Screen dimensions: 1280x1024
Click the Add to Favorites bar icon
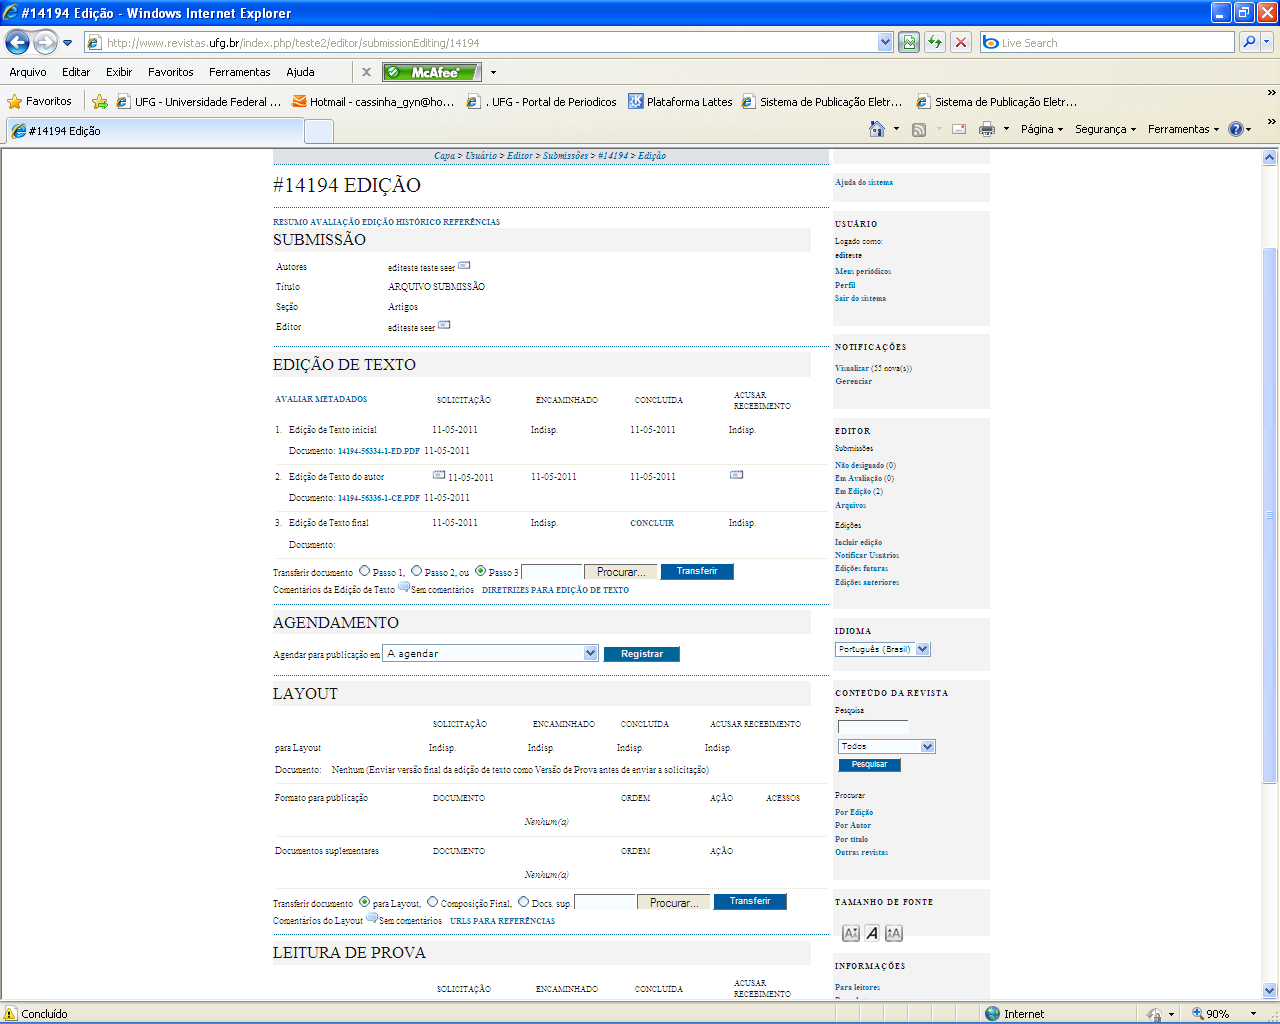click(100, 101)
